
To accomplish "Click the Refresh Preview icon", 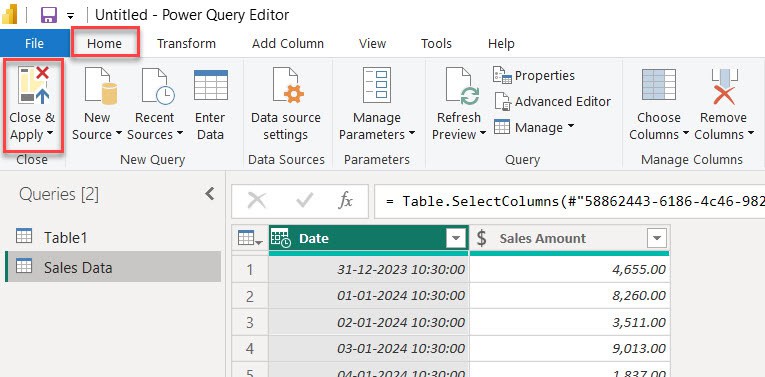I will pos(462,86).
